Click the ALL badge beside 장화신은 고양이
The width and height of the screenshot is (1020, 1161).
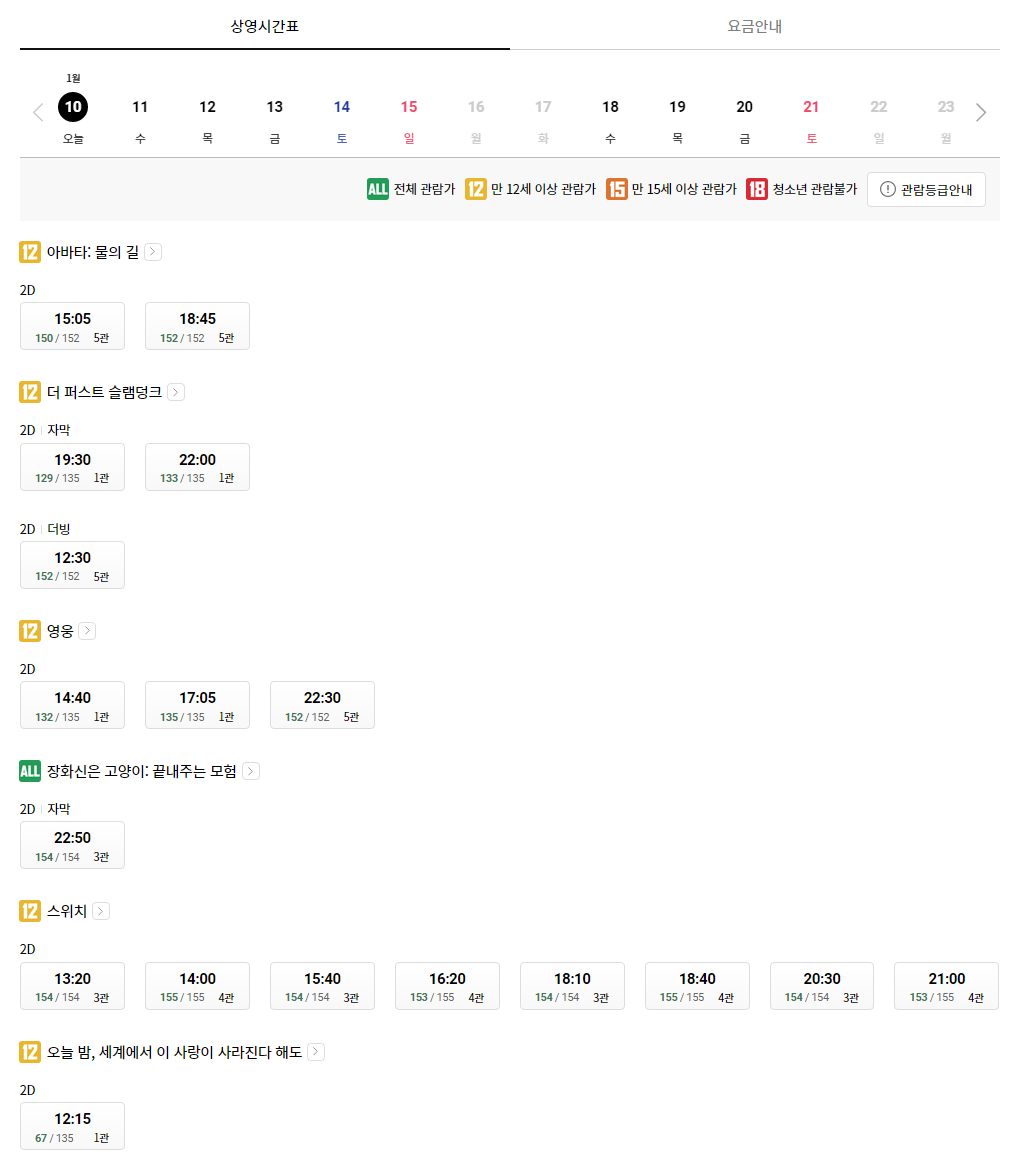click(30, 771)
